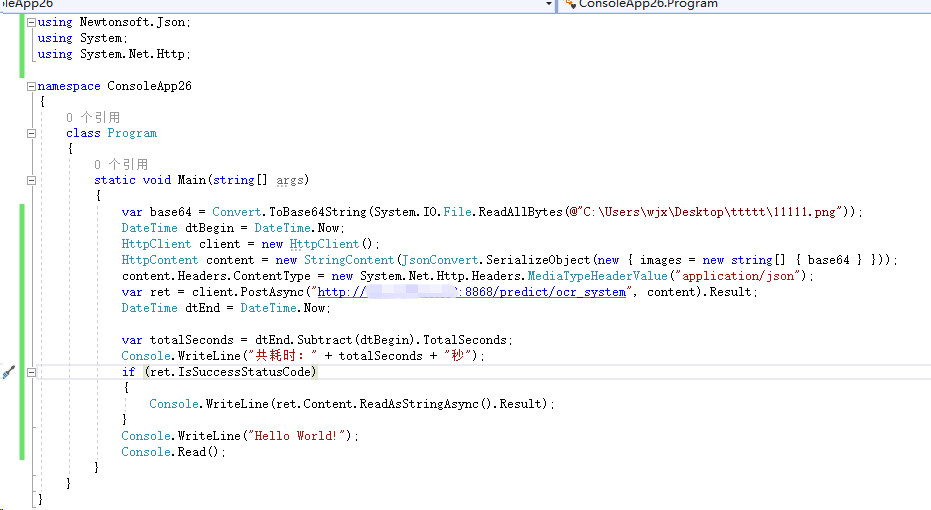The width and height of the screenshot is (931, 510).
Task: Click the class icon beside ConsoleApp26.Program
Action: point(569,4)
